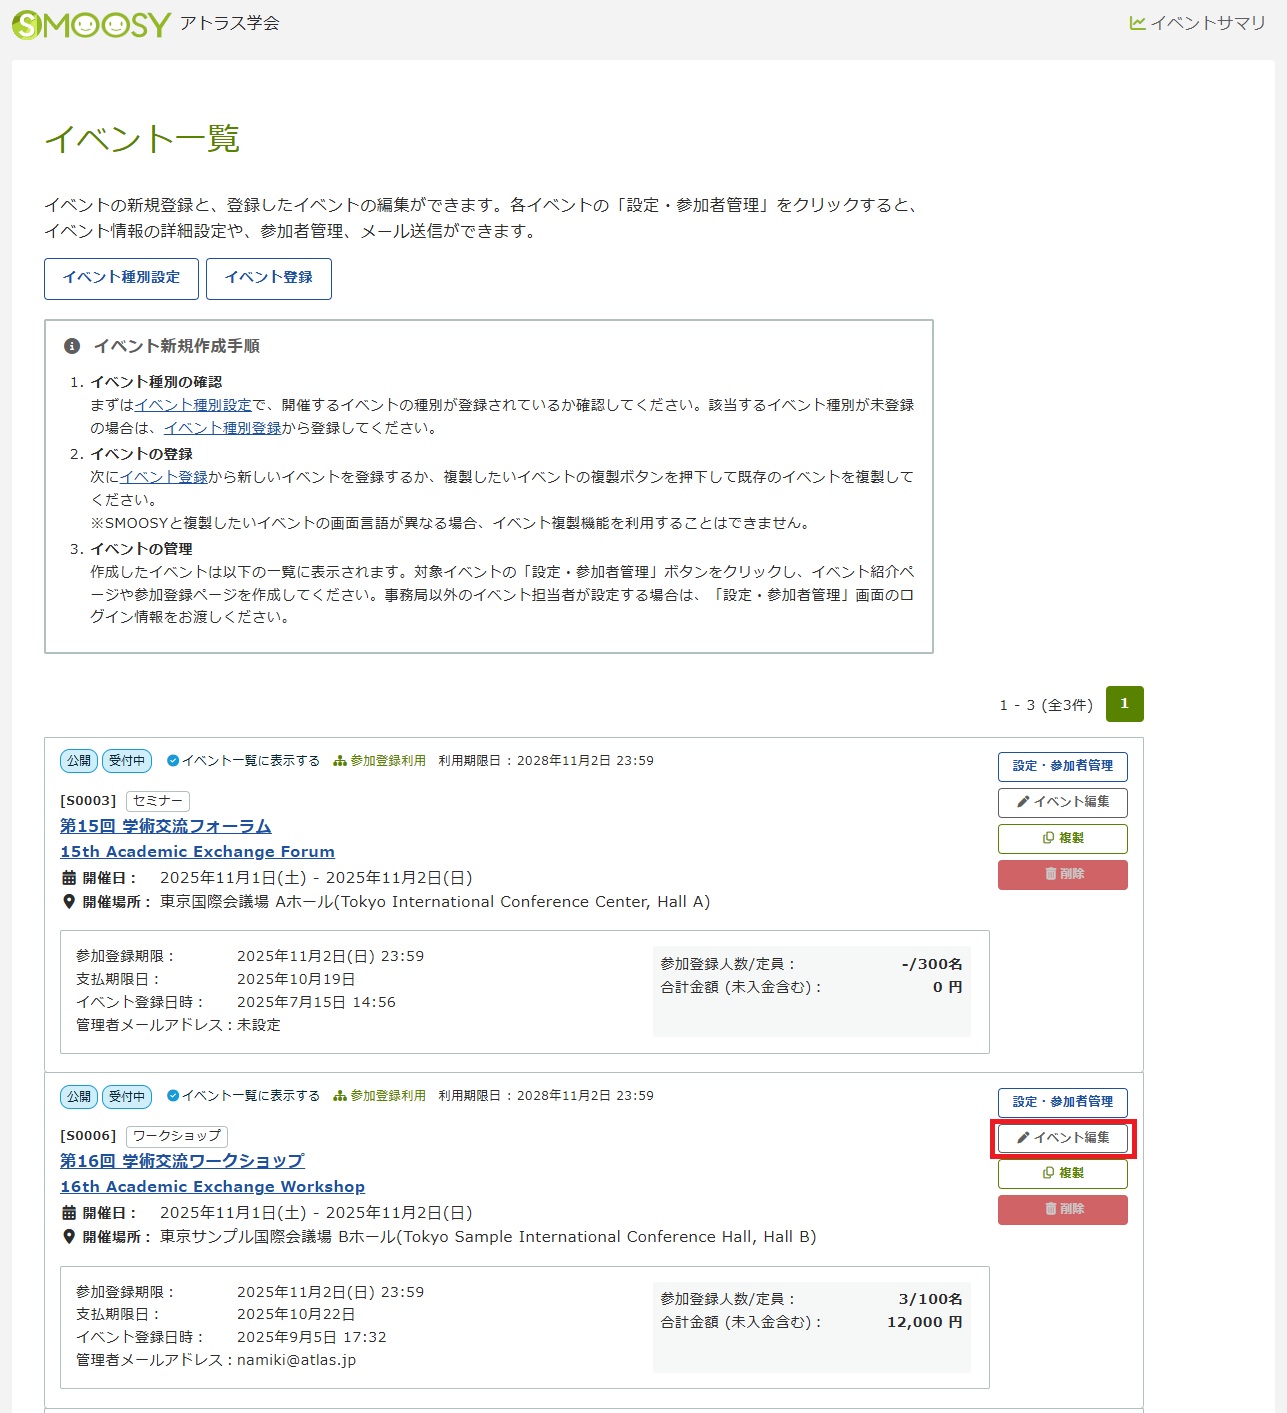This screenshot has height=1413, width=1287.
Task: Click イベント一覧に表示する checkmark for S0003
Action: pyautogui.click(x=173, y=761)
